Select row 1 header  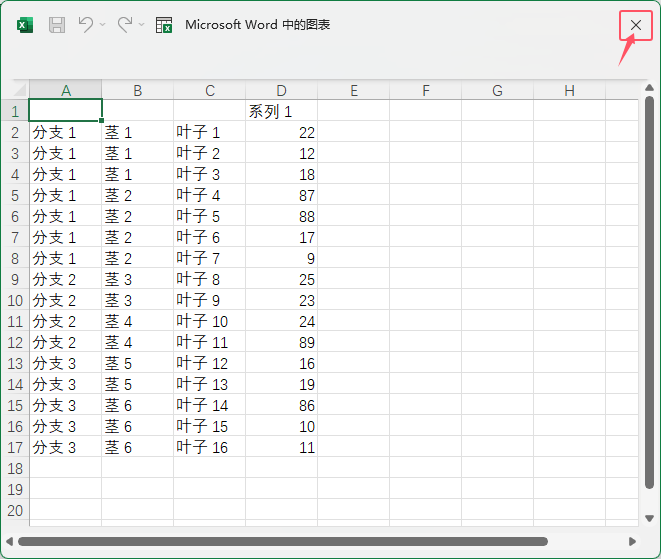point(15,111)
